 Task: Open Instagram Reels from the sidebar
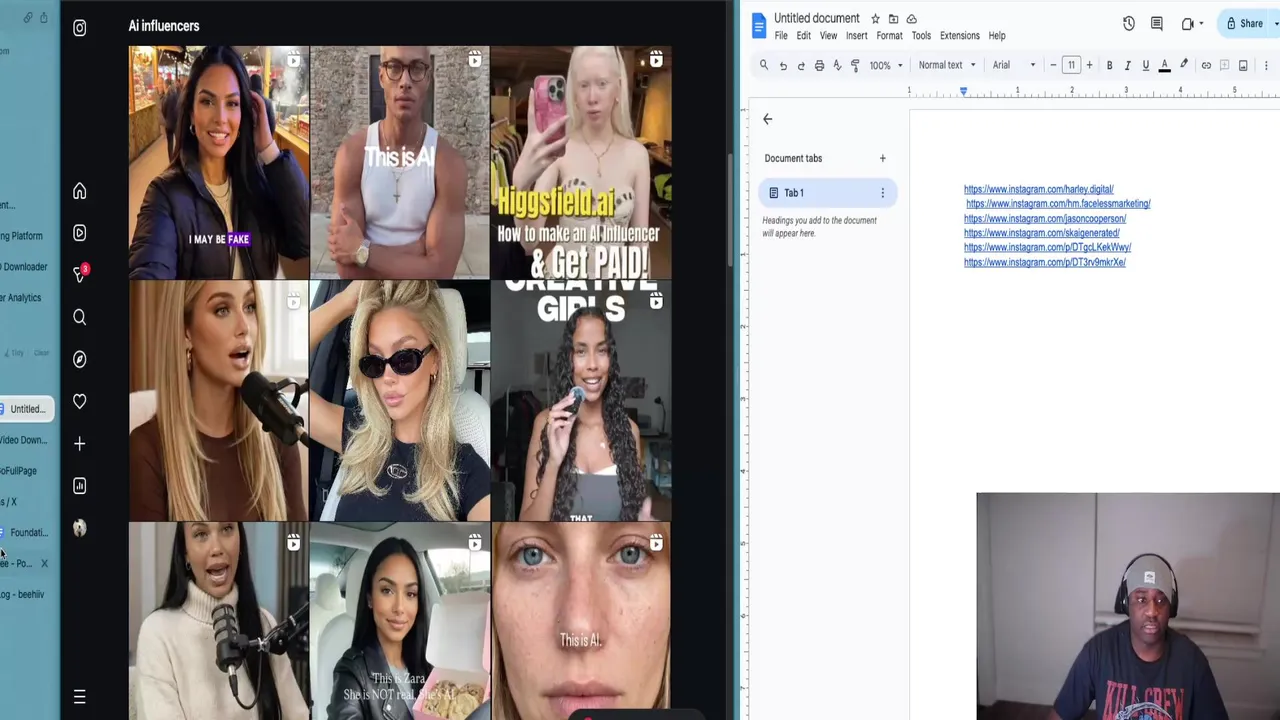click(80, 233)
